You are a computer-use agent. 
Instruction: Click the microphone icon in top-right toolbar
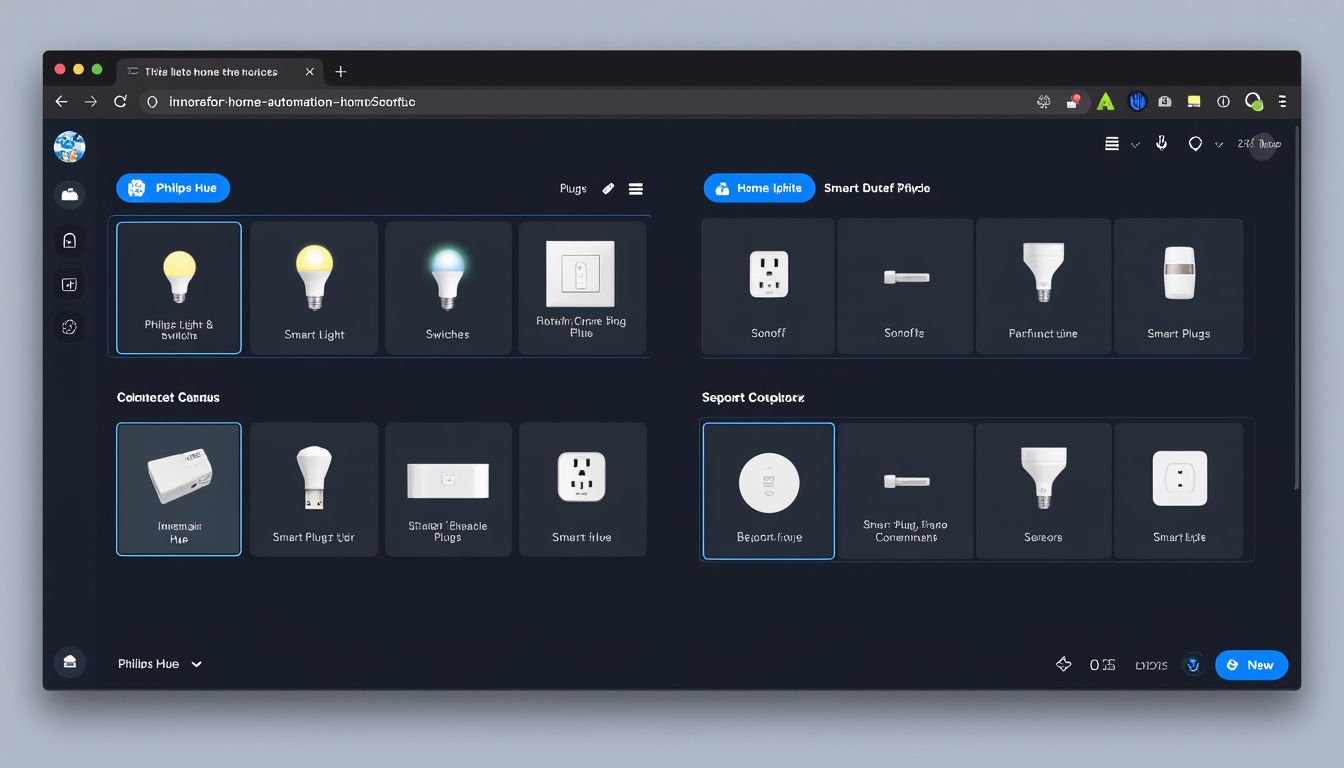(1162, 143)
